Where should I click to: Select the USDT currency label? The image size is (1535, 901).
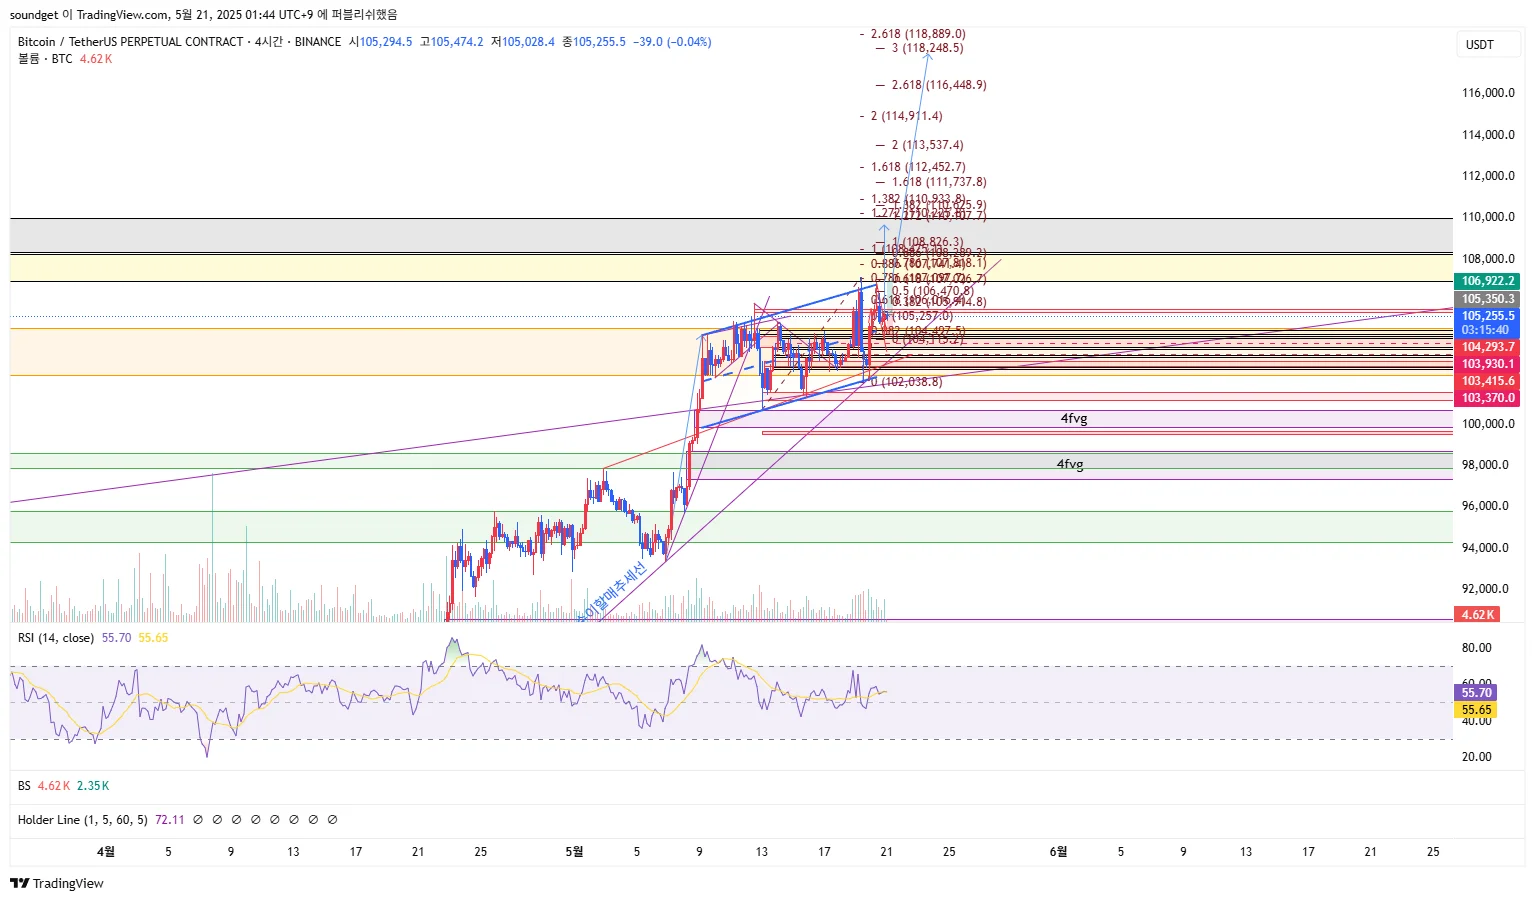pyautogui.click(x=1480, y=45)
